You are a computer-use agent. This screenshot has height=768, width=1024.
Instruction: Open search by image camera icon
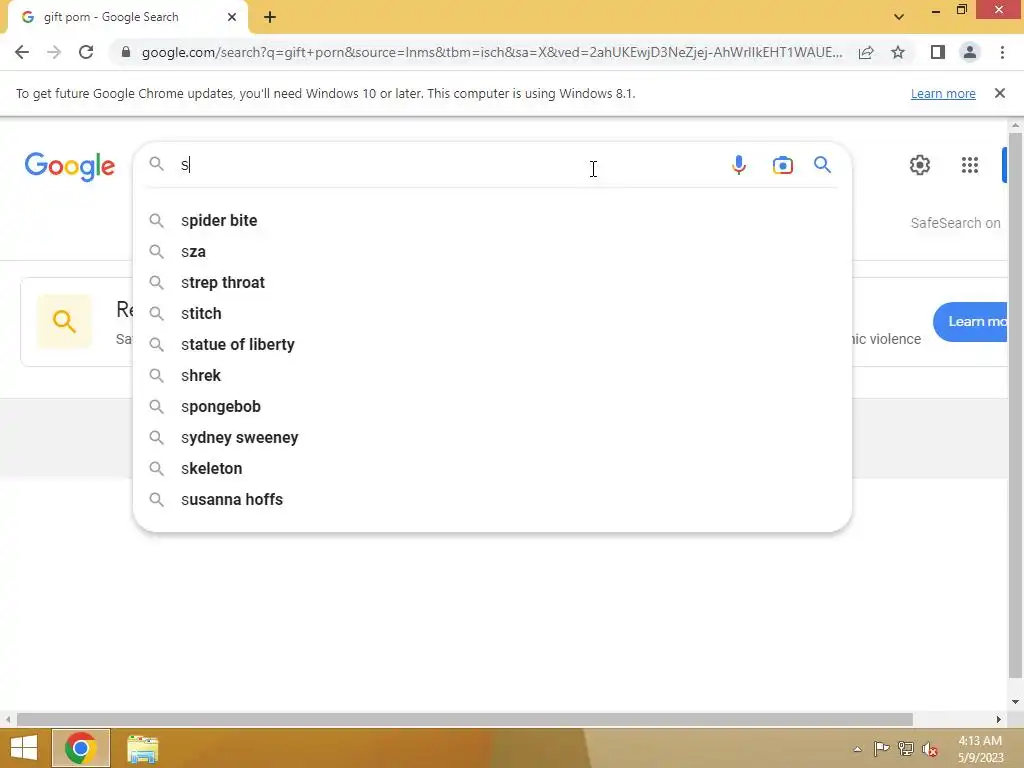[782, 165]
